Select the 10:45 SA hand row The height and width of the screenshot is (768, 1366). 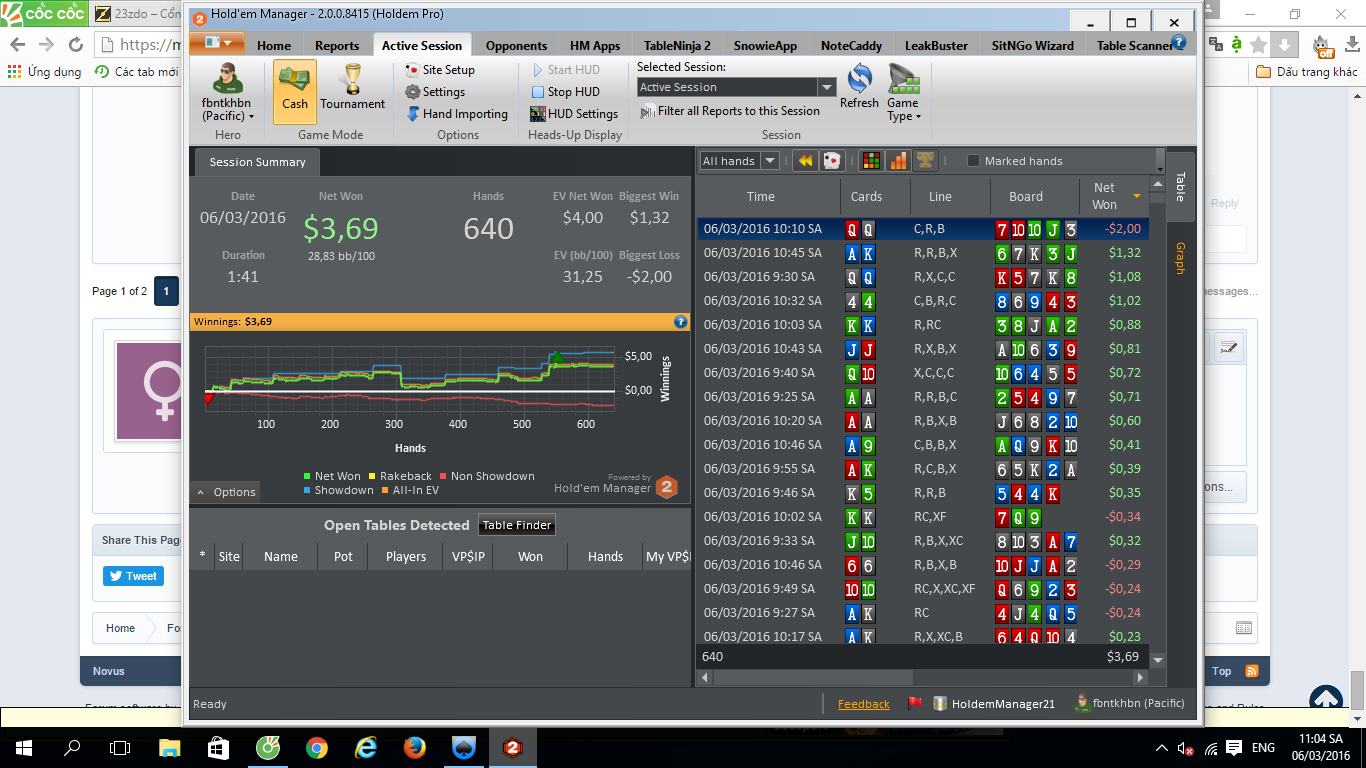pos(922,253)
